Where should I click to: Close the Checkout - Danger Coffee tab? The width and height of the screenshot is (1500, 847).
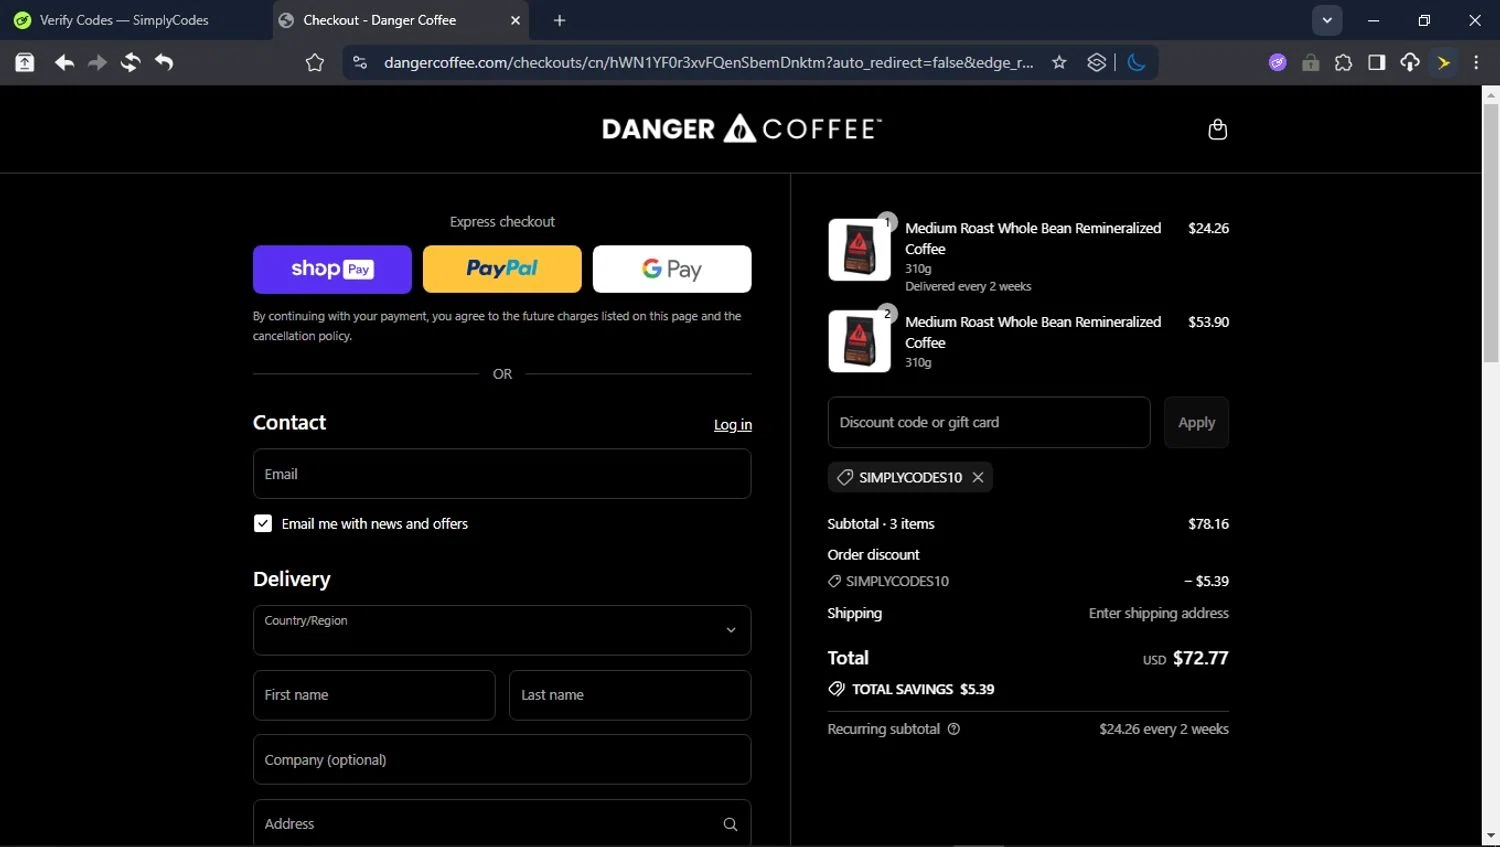515,20
